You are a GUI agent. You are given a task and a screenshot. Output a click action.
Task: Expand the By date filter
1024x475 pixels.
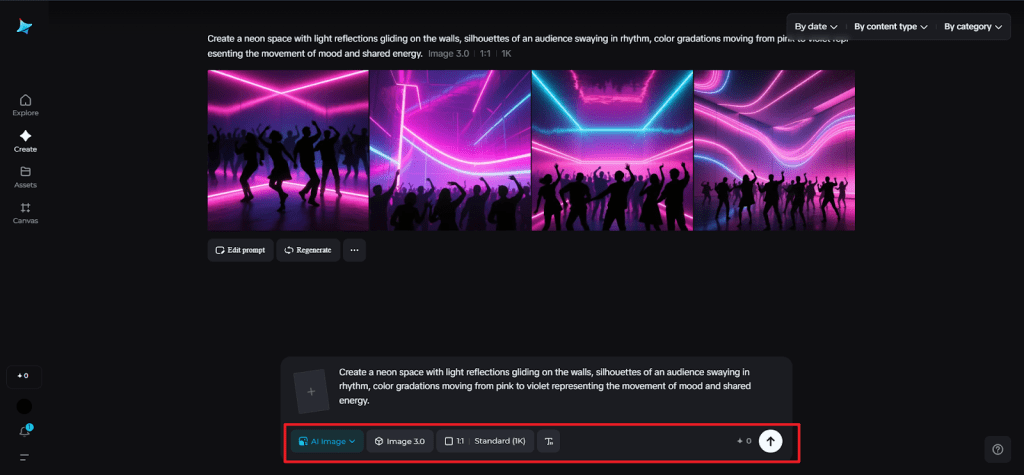[816, 27]
